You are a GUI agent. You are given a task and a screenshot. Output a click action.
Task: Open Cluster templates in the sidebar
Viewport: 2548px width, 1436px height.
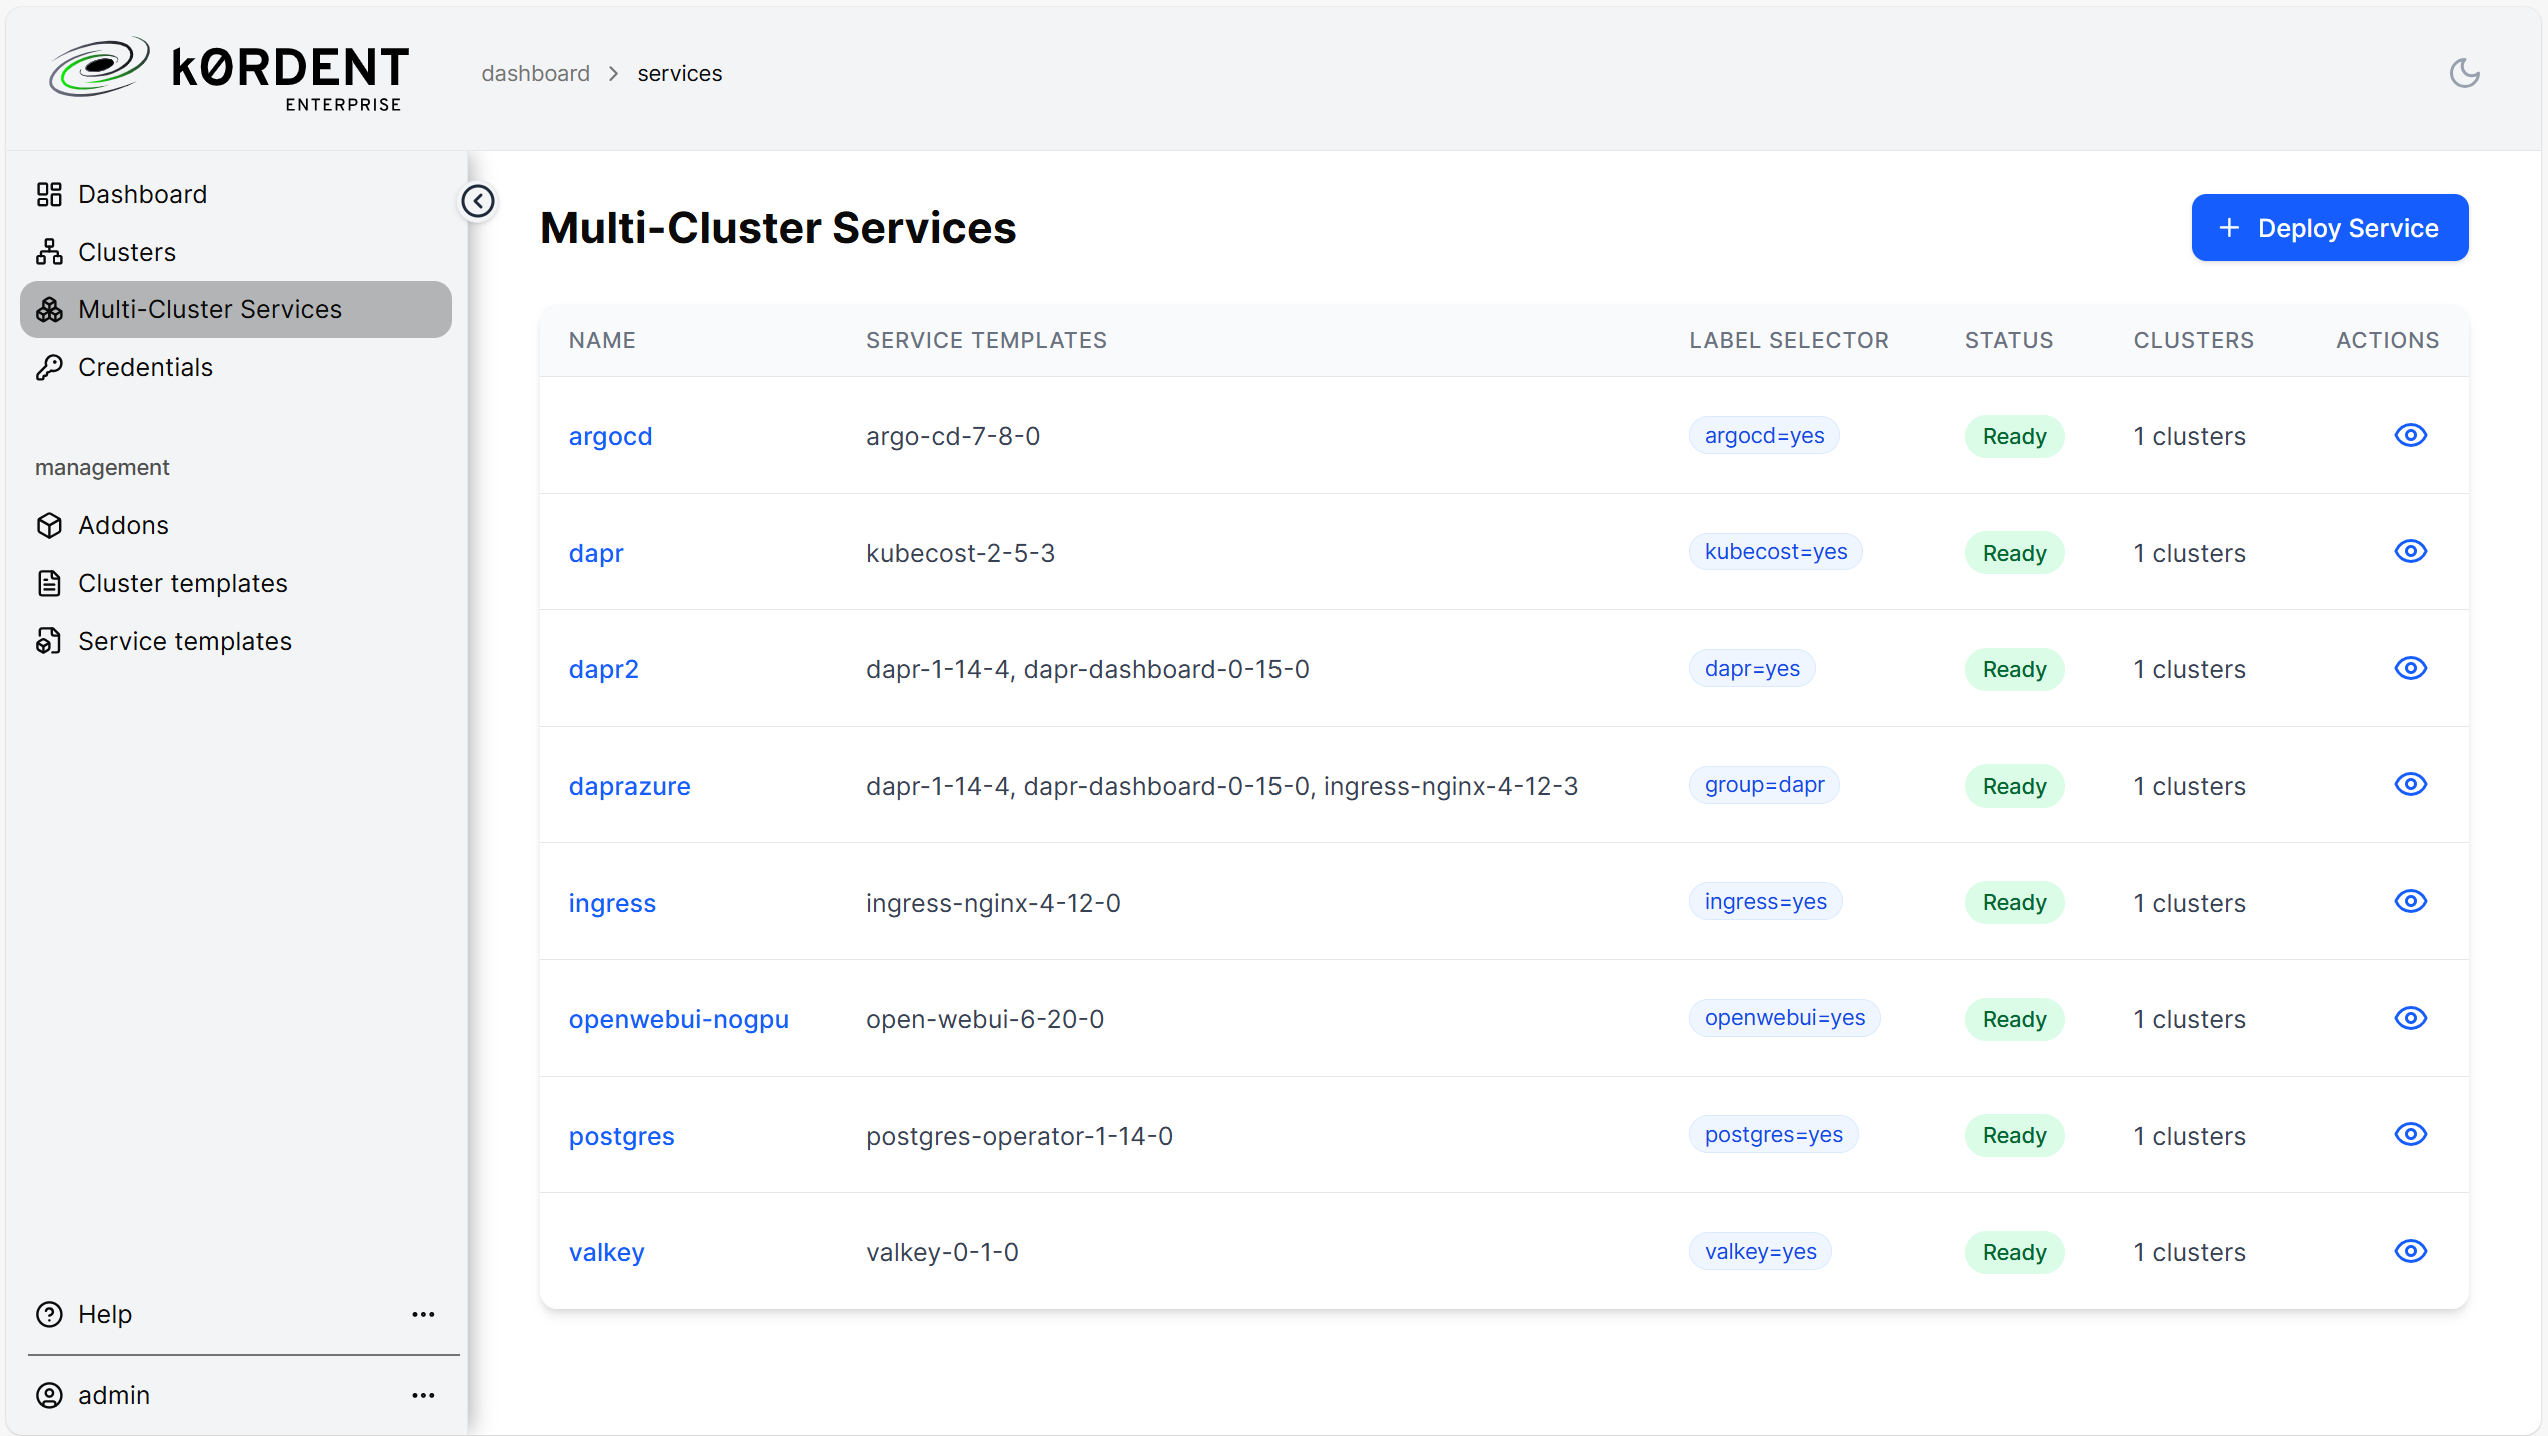[x=236, y=583]
